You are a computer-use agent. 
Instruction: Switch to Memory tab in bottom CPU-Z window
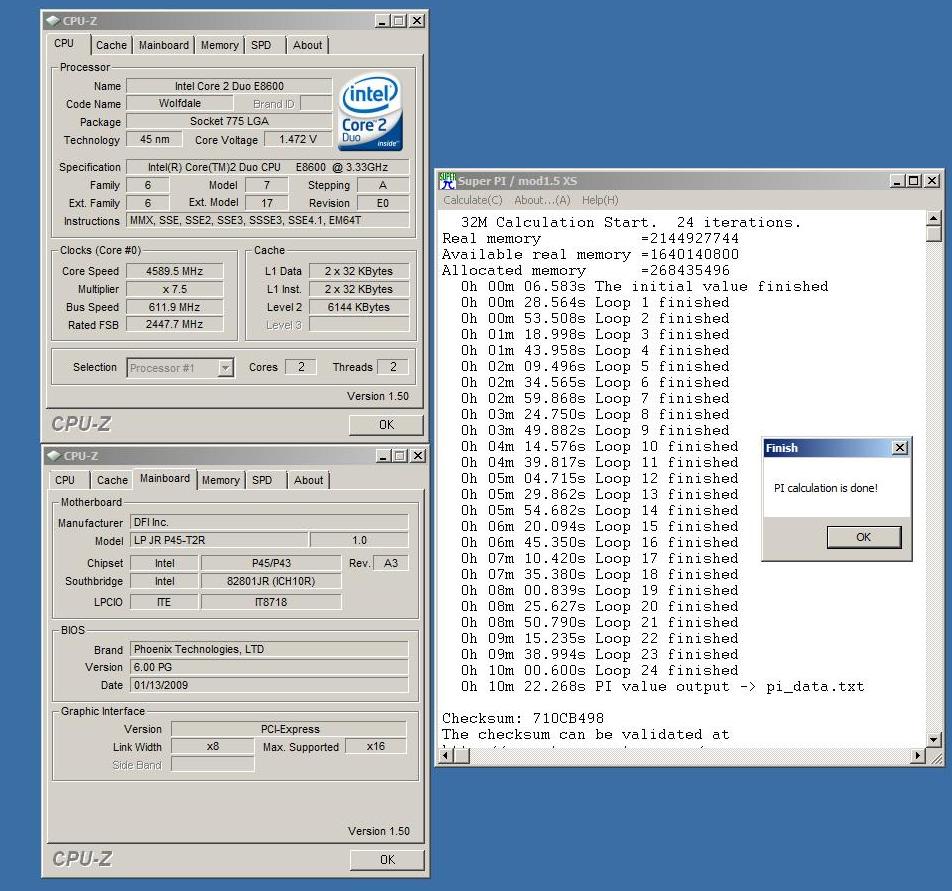[x=220, y=480]
